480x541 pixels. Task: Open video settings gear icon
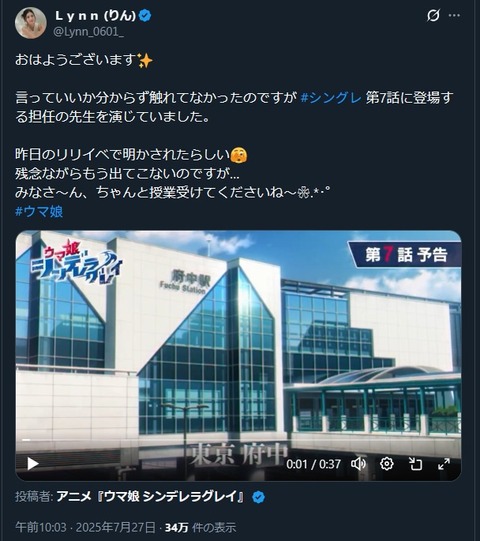386,464
